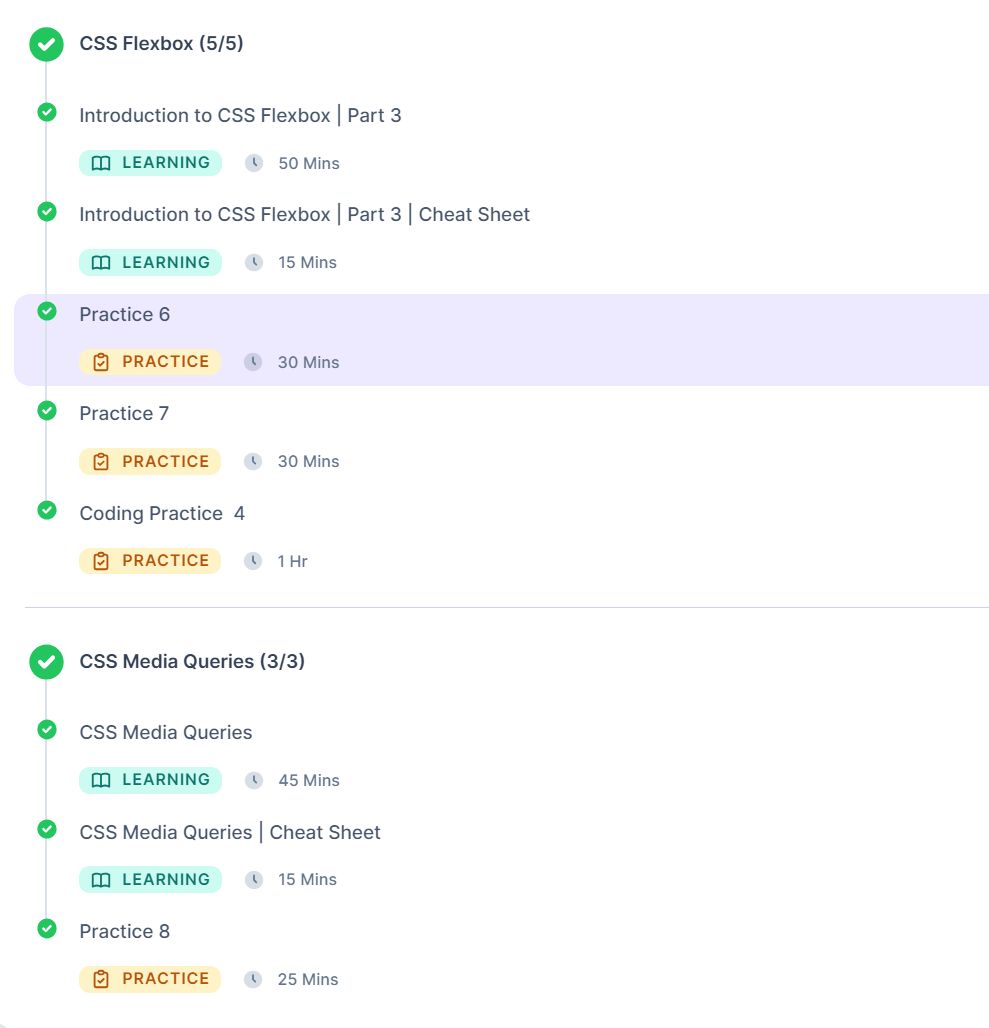
Task: Click the clock icon beside 25 Mins
Action: (254, 979)
